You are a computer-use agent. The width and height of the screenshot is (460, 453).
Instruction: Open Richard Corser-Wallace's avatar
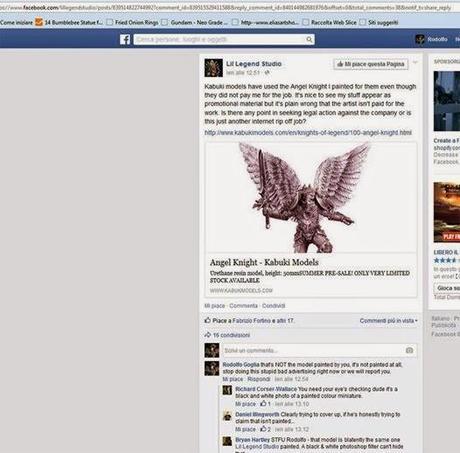point(227,390)
